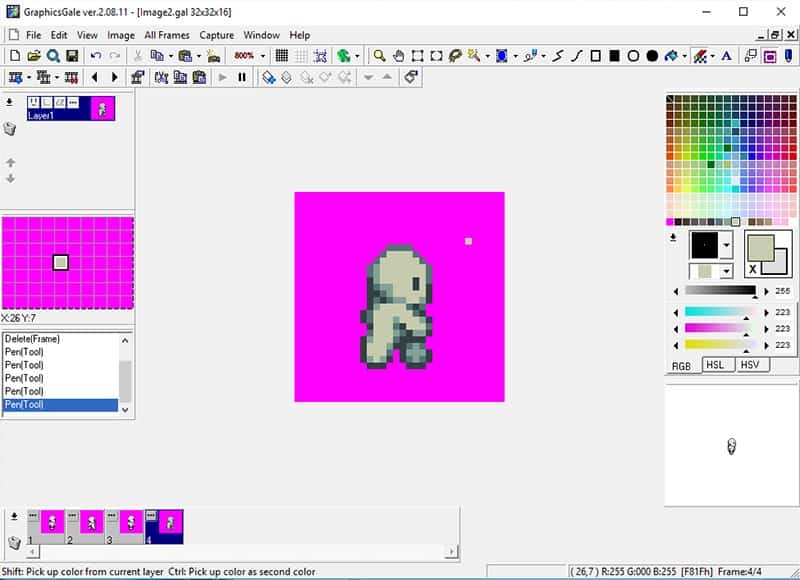
Task: Expand the flood fill options arrow
Action: tap(684, 56)
